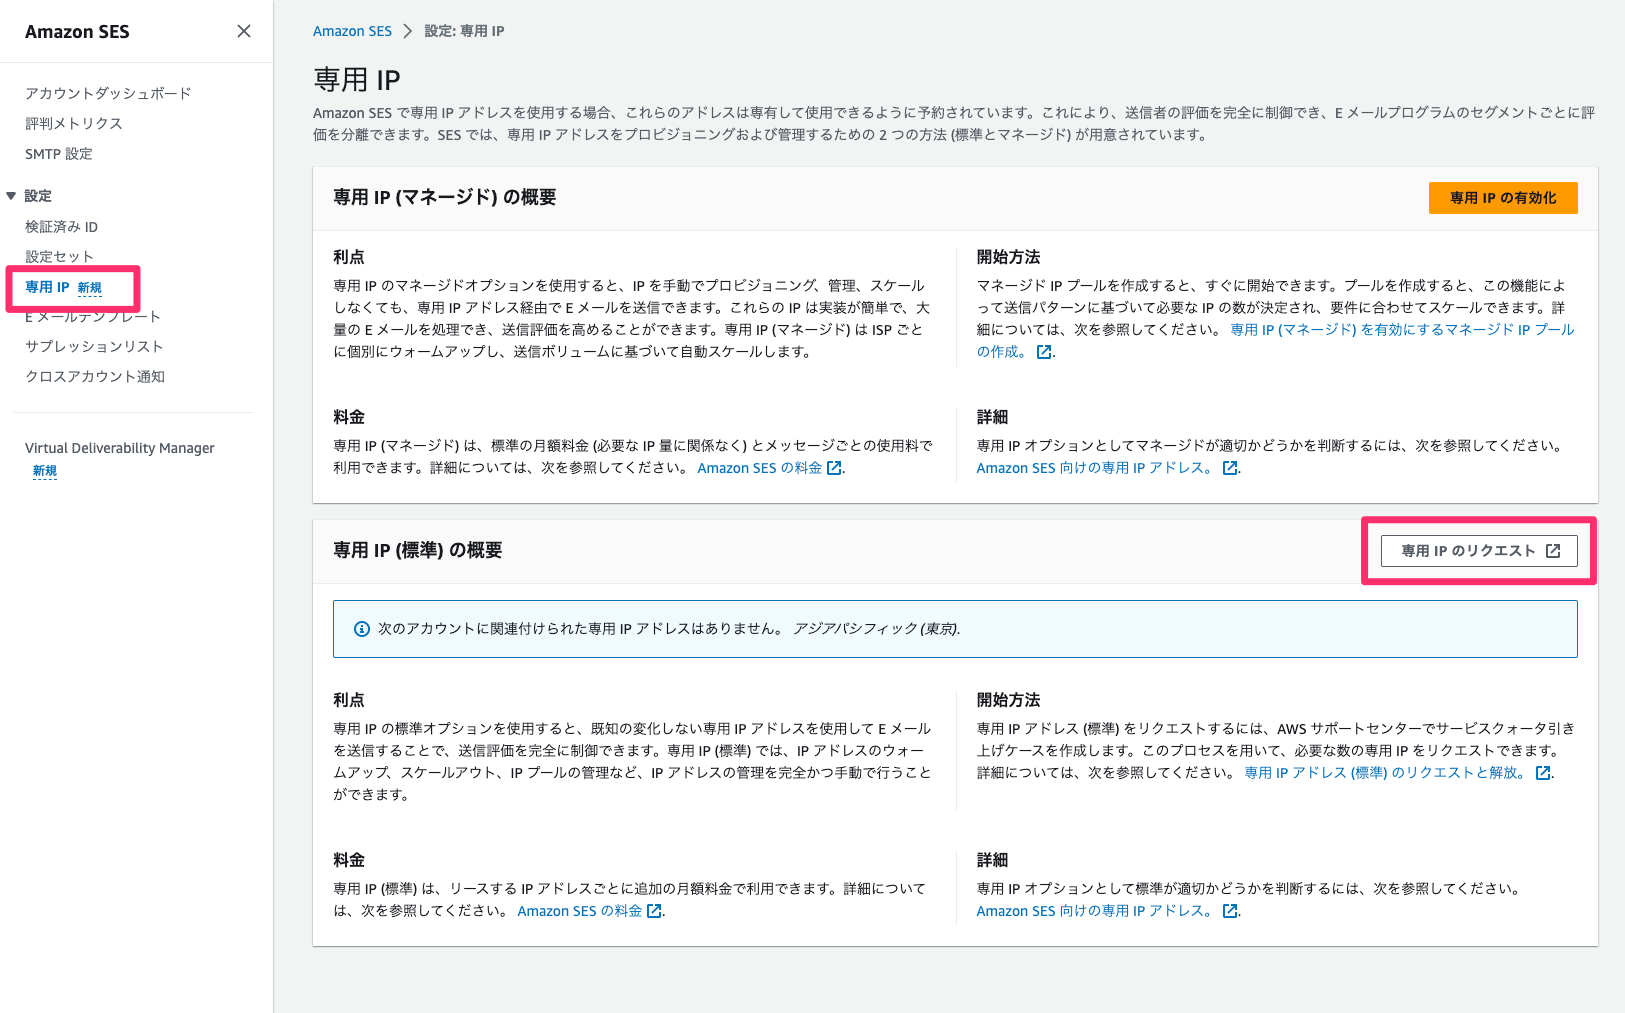This screenshot has width=1625, height=1013.
Task: Open サプレッションリスト in sidebar
Action: [x=94, y=346]
